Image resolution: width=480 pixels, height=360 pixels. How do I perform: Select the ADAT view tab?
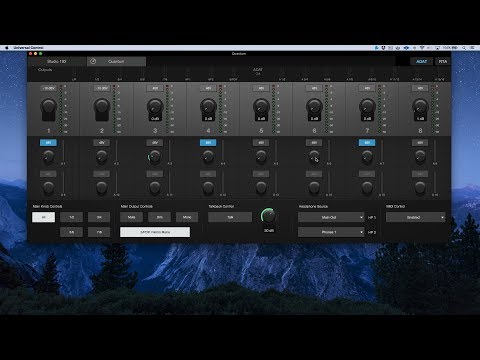421,61
